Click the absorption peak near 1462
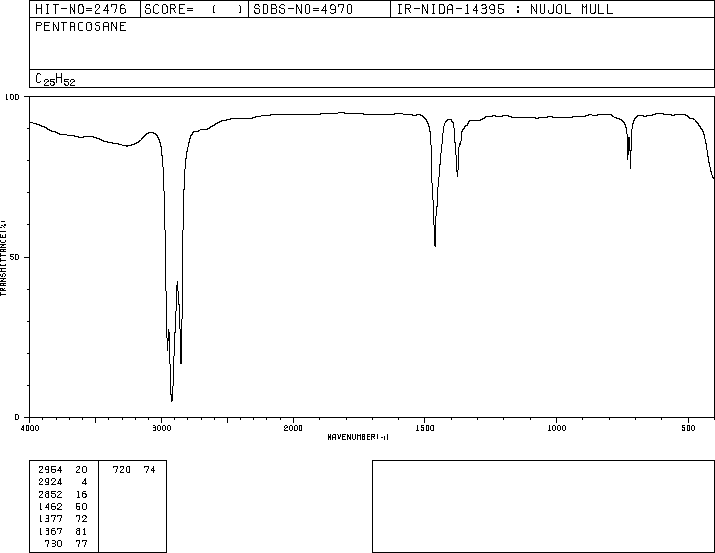 pos(435,245)
